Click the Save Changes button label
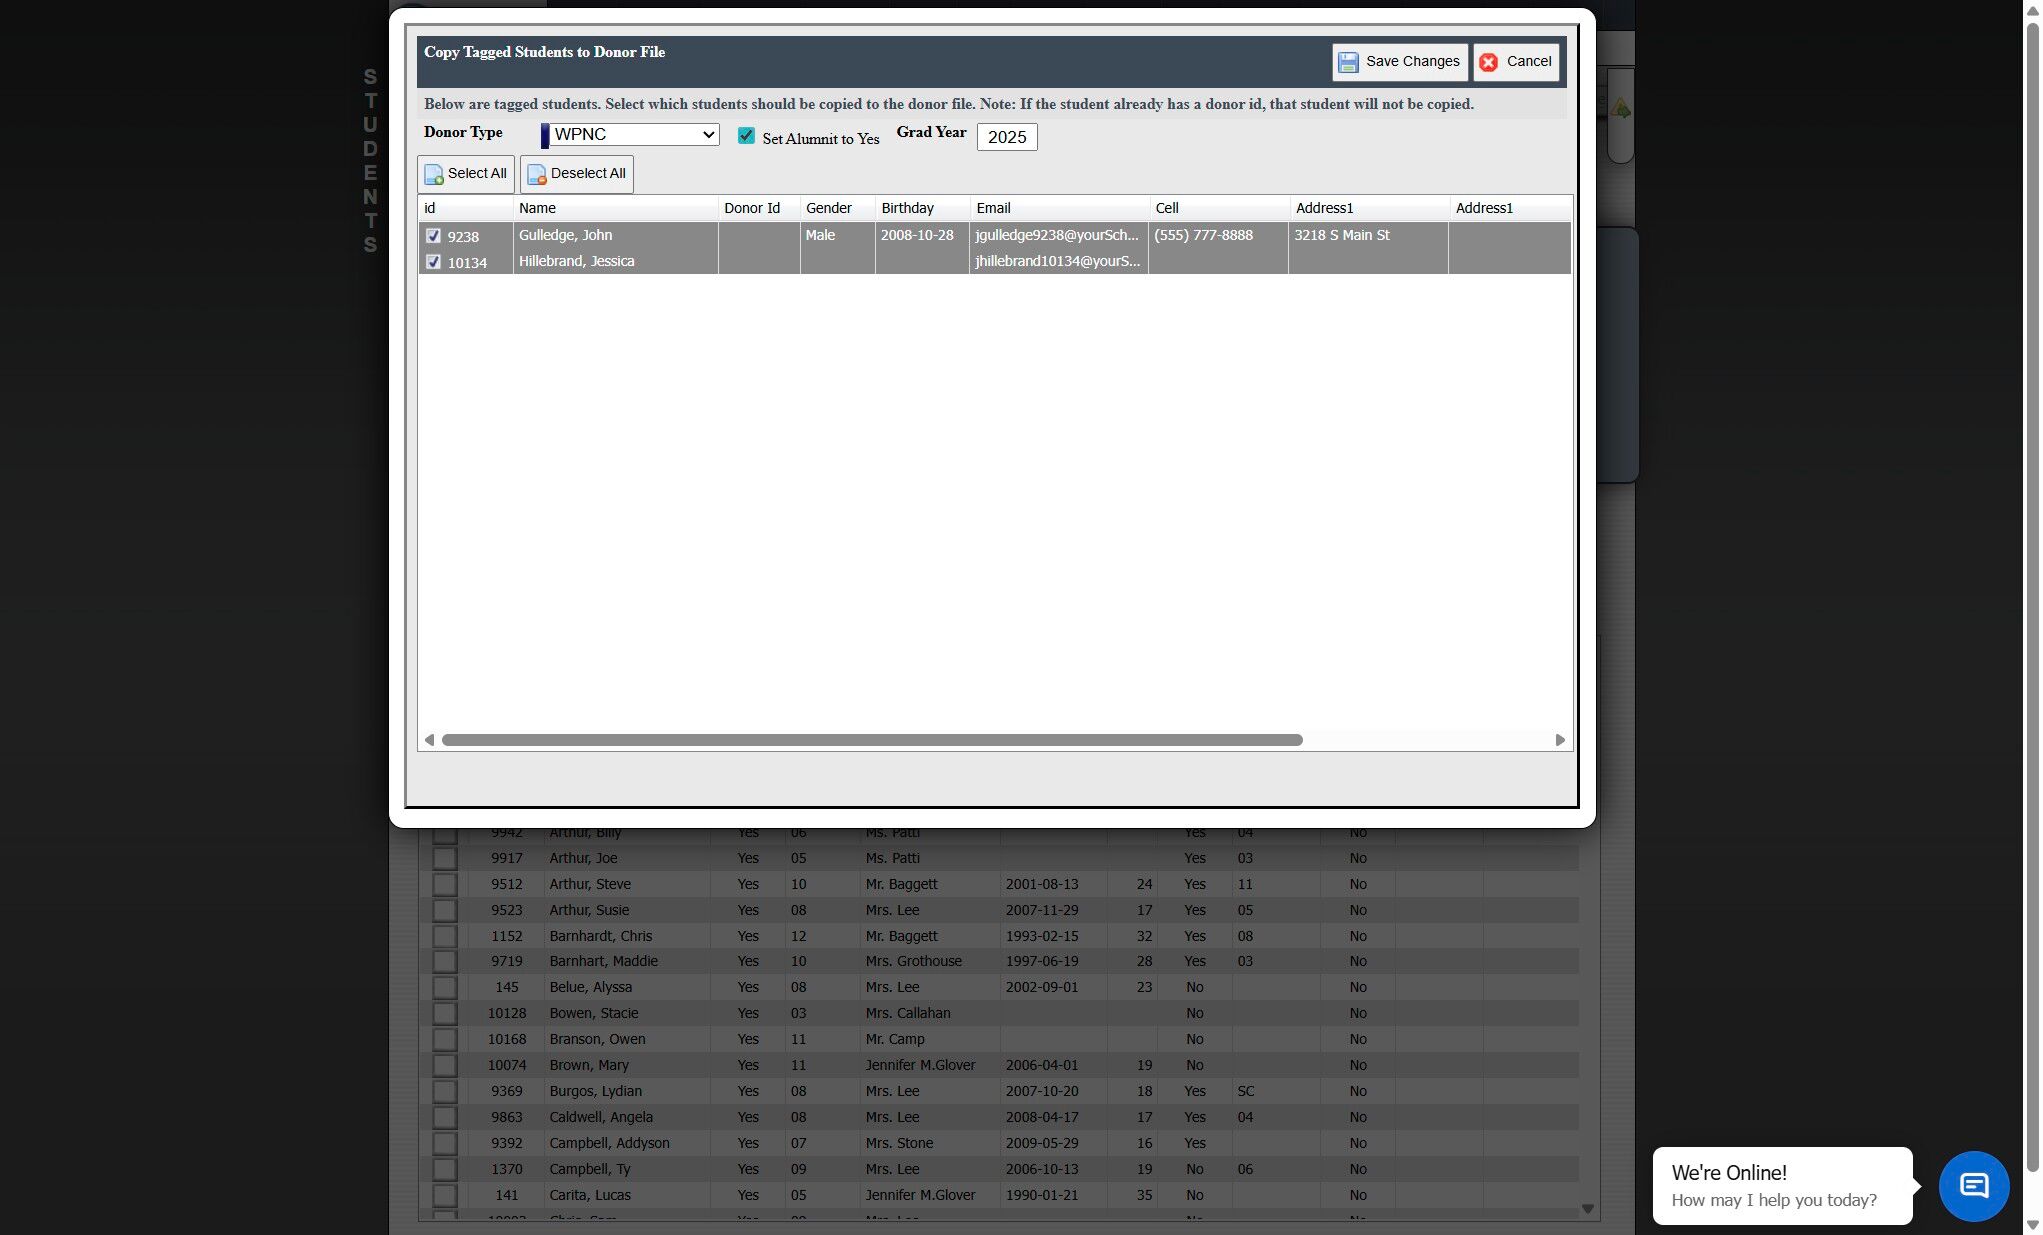The image size is (2043, 1235). [1412, 62]
